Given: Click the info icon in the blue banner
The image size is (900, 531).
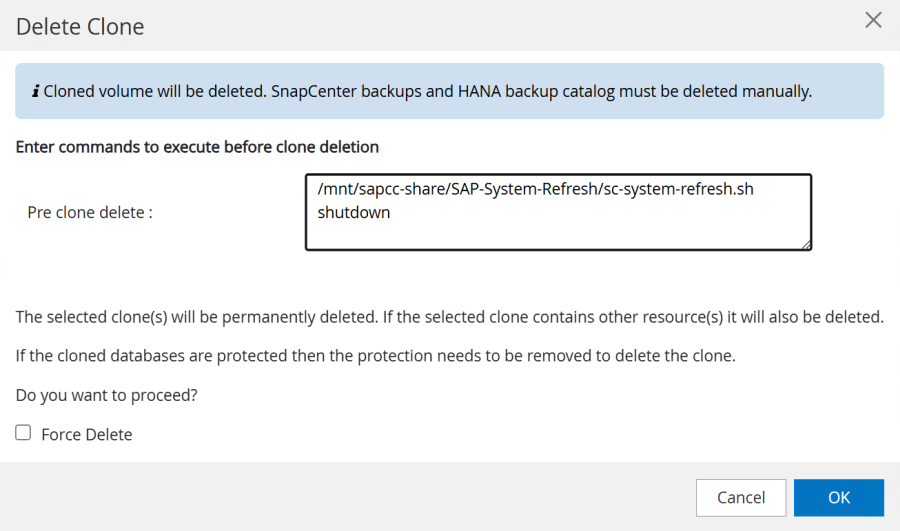Looking at the screenshot, I should (x=36, y=91).
